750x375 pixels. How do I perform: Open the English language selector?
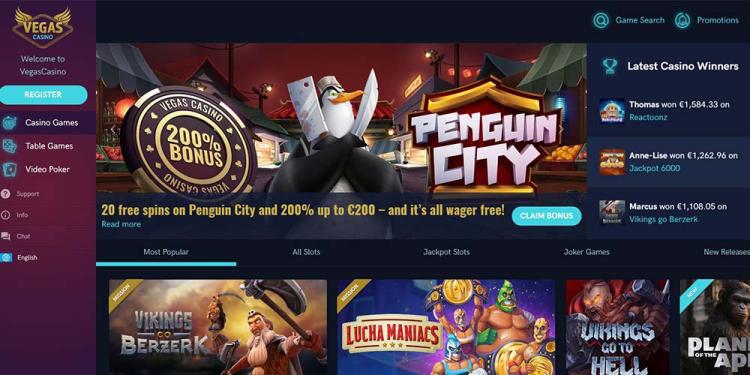coord(19,257)
